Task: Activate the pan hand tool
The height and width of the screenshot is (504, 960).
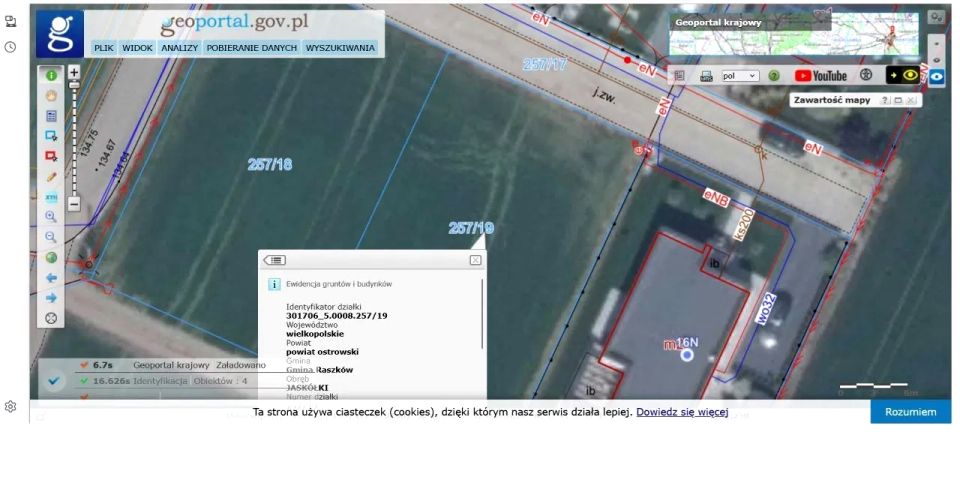Action: 50,95
